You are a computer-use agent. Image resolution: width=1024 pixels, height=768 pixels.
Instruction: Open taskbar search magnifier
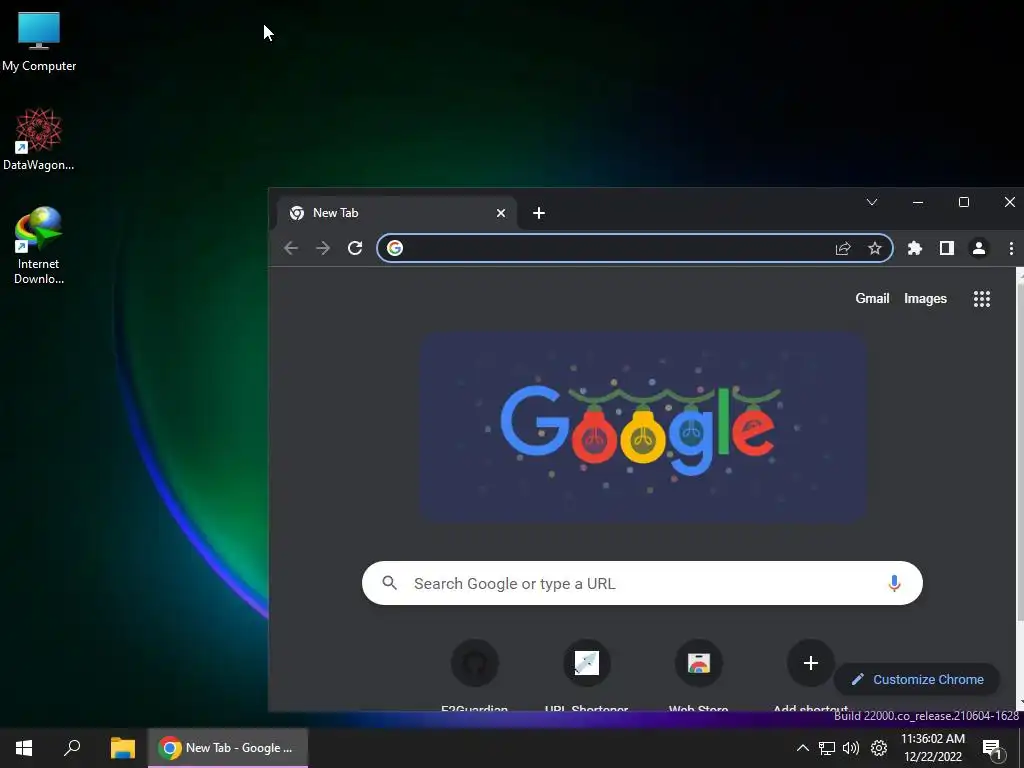(72, 748)
